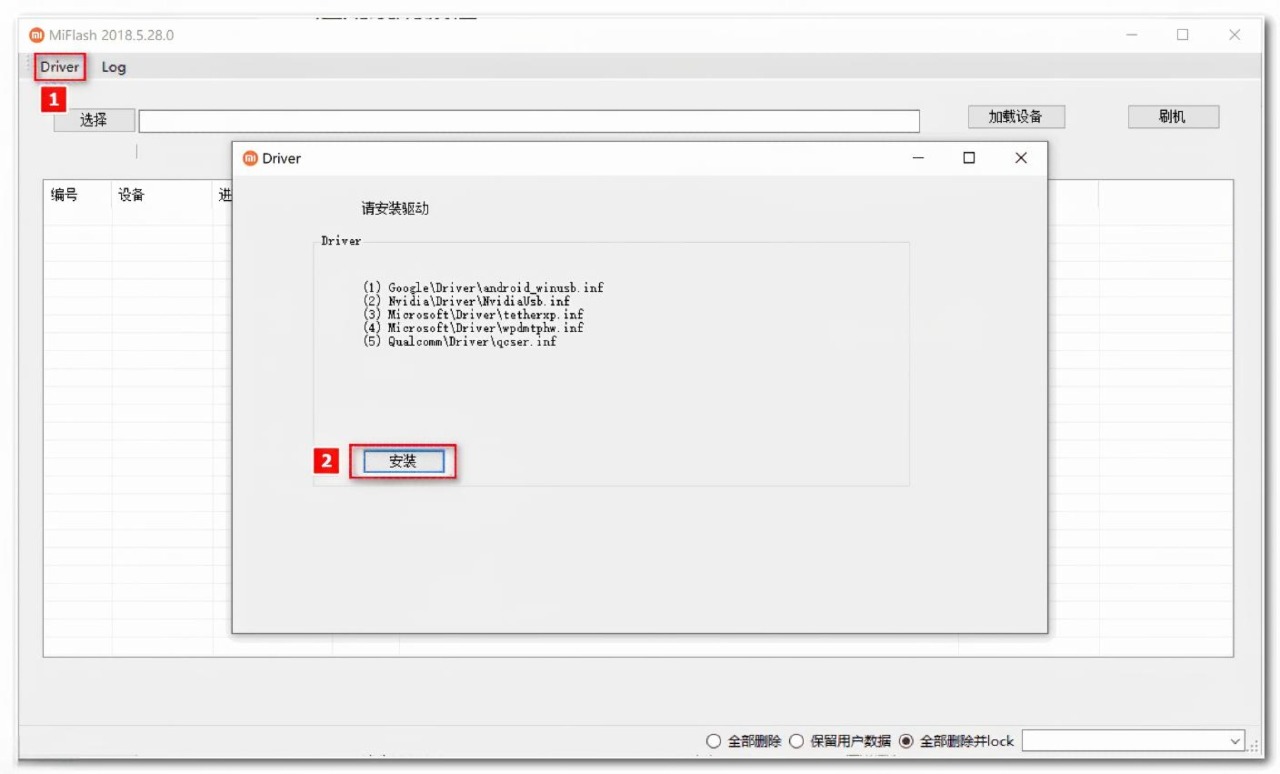Click the 安装 button in Driver dialog
Image resolution: width=1280 pixels, height=774 pixels.
403,461
